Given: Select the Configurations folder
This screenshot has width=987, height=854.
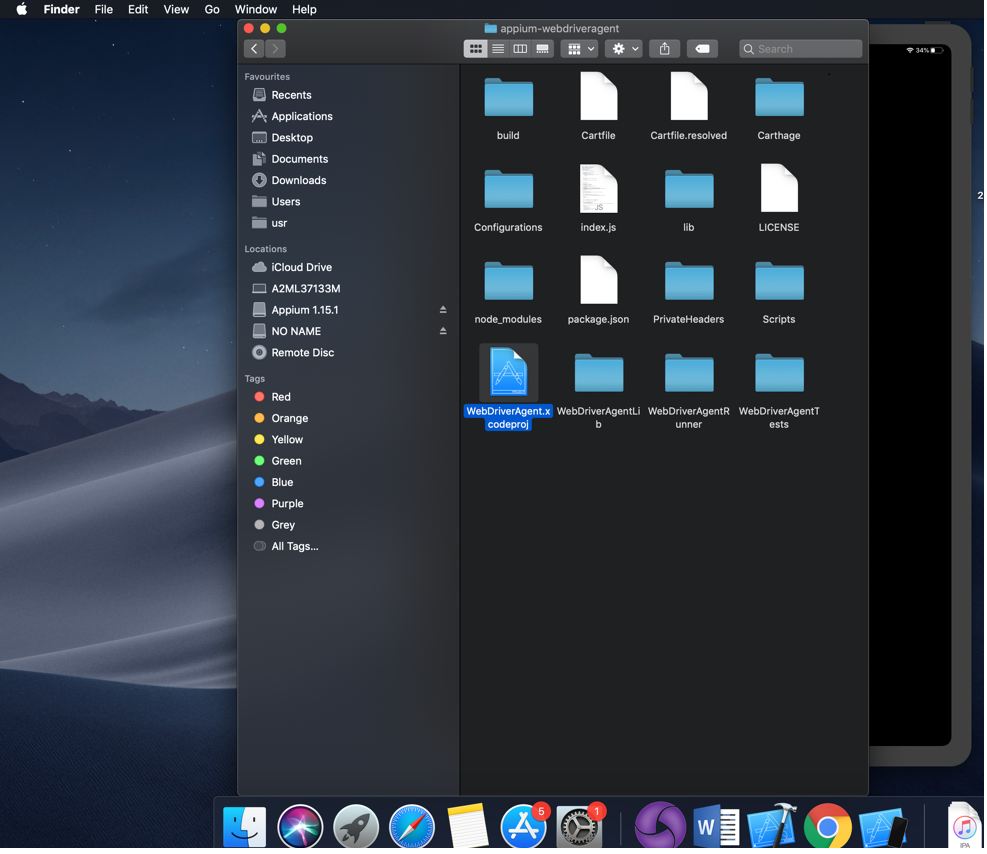Looking at the screenshot, I should 508,190.
